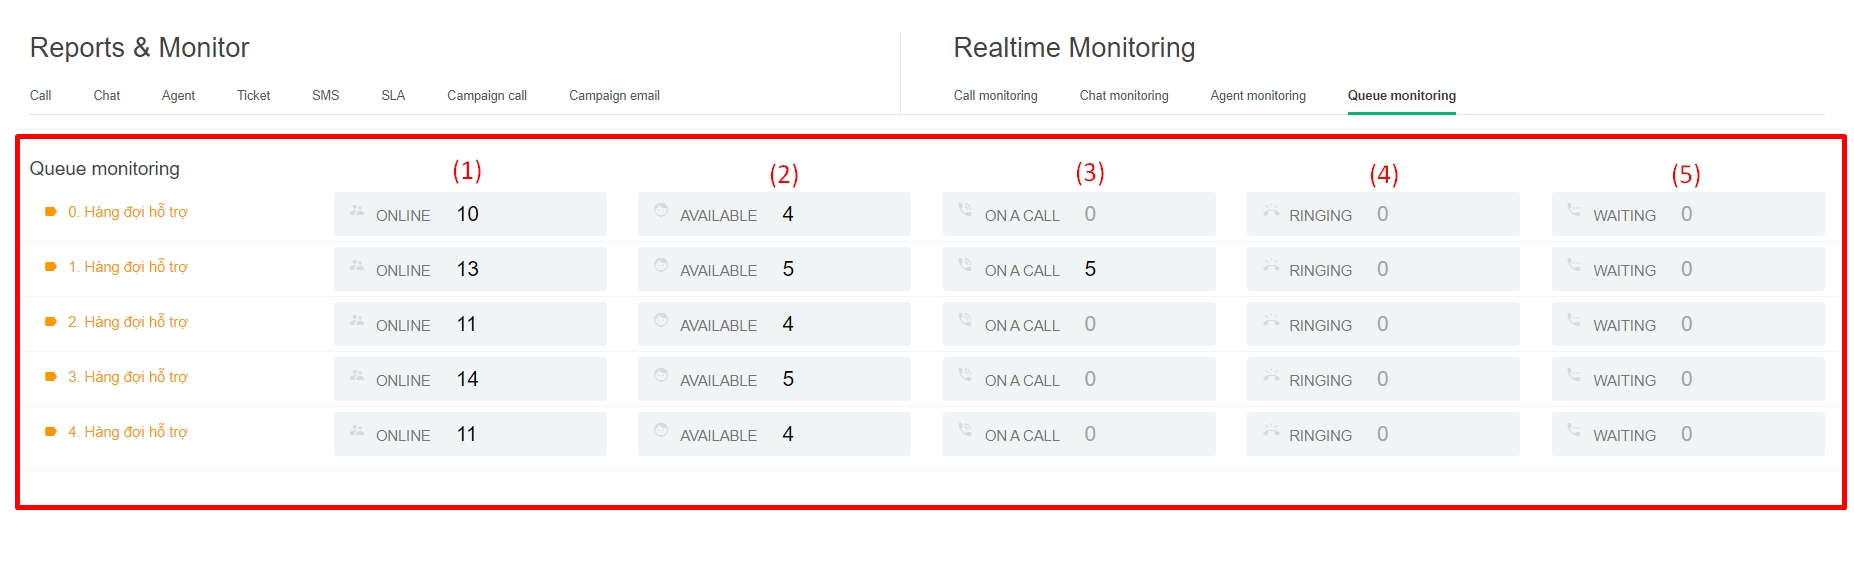
Task: Click the On A Call phone icon for queue 1
Action: click(964, 265)
